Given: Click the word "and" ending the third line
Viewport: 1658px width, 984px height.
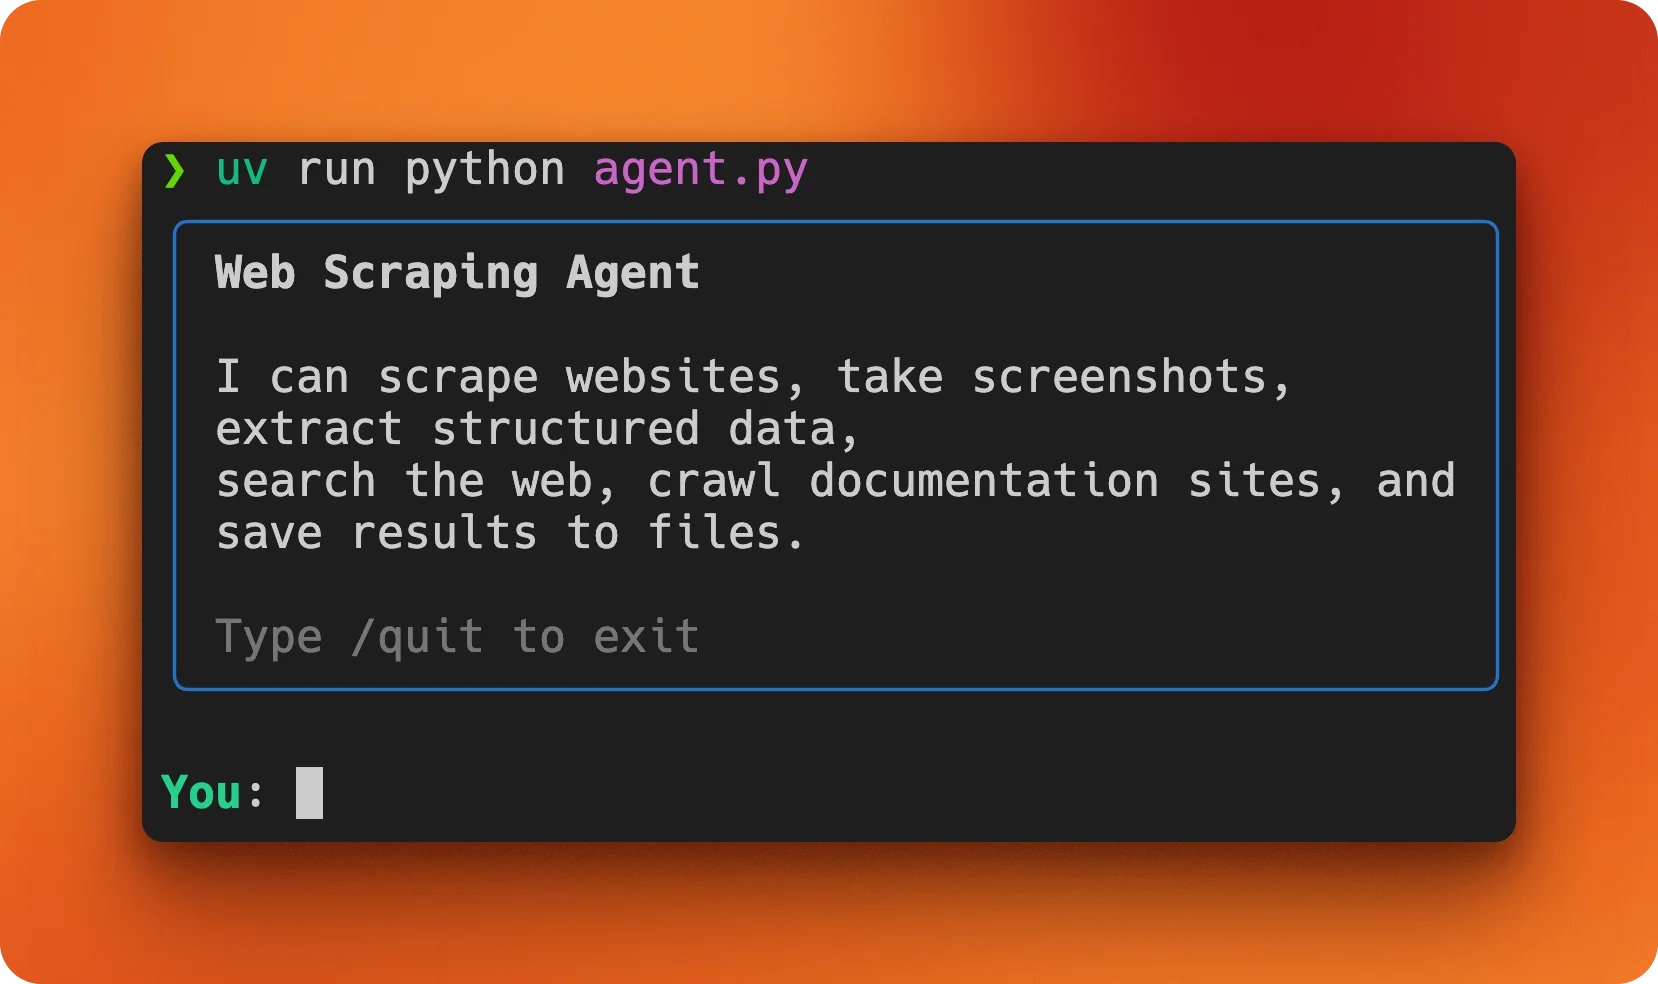Looking at the screenshot, I should coord(1415,481).
